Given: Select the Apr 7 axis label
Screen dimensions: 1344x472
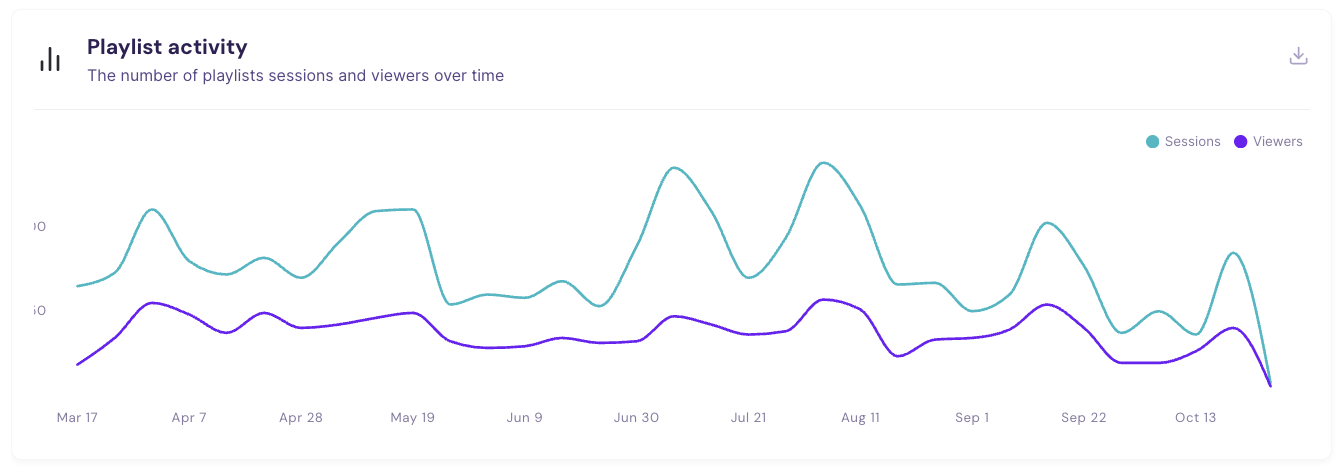Looking at the screenshot, I should click(x=189, y=418).
